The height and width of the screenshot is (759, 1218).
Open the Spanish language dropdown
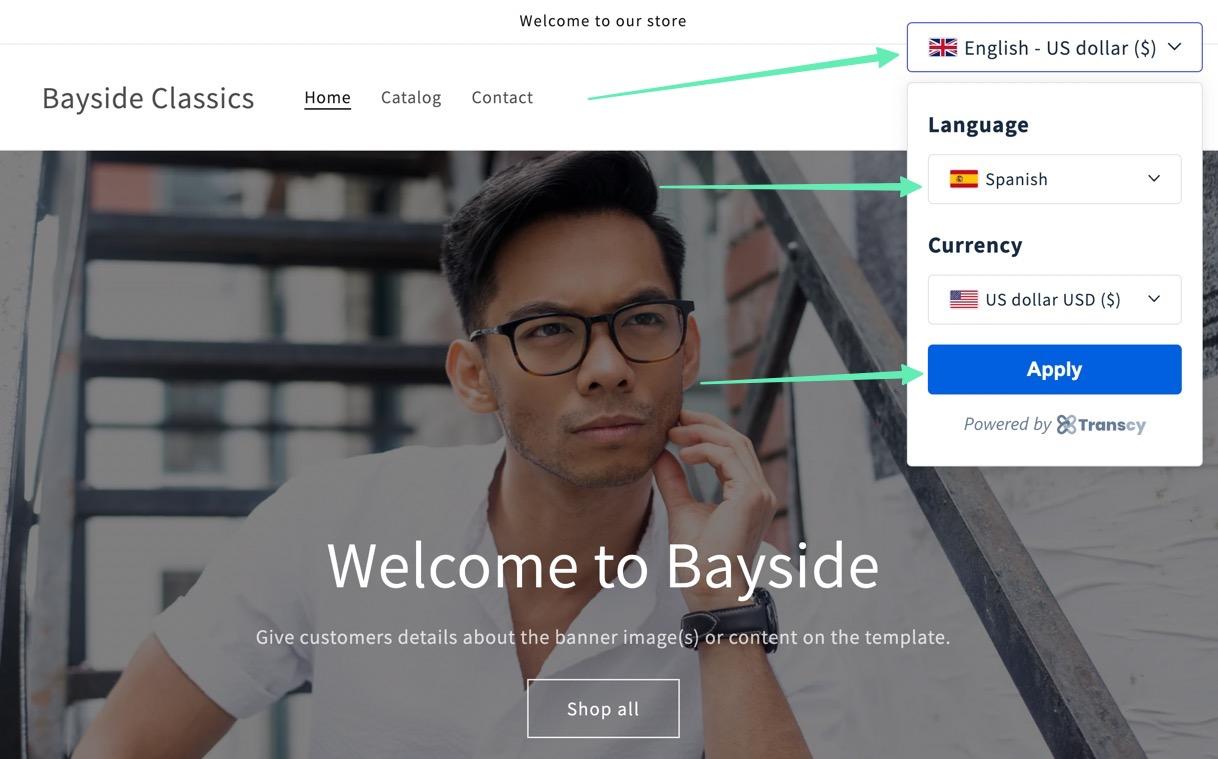pos(1054,179)
